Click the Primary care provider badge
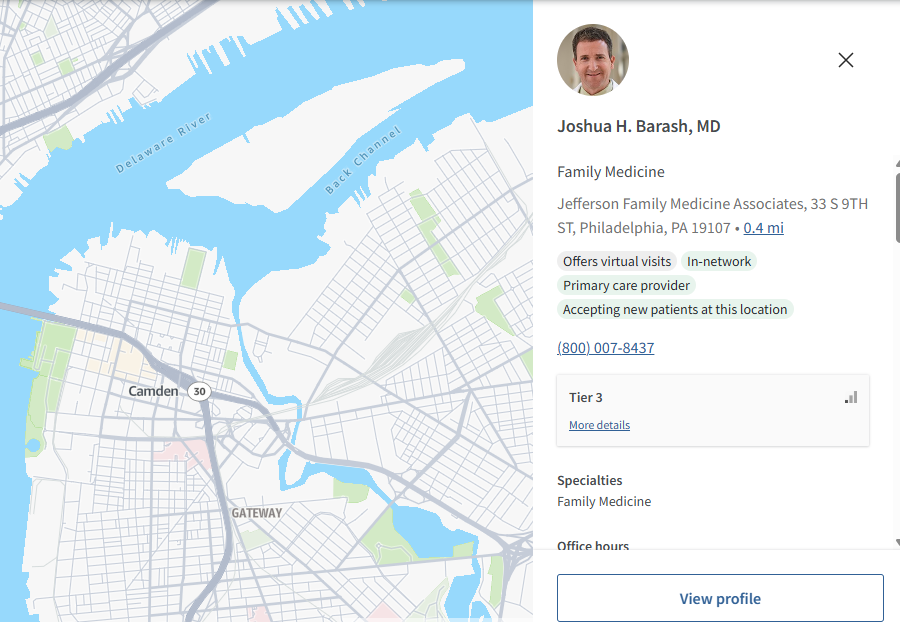 [626, 285]
